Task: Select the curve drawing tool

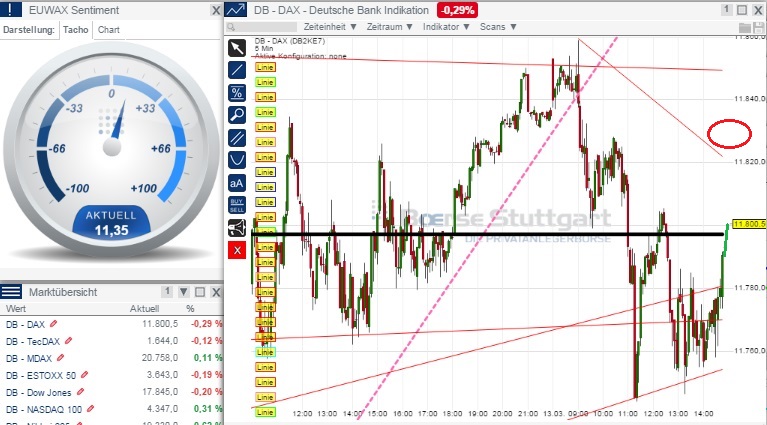Action: pos(237,160)
